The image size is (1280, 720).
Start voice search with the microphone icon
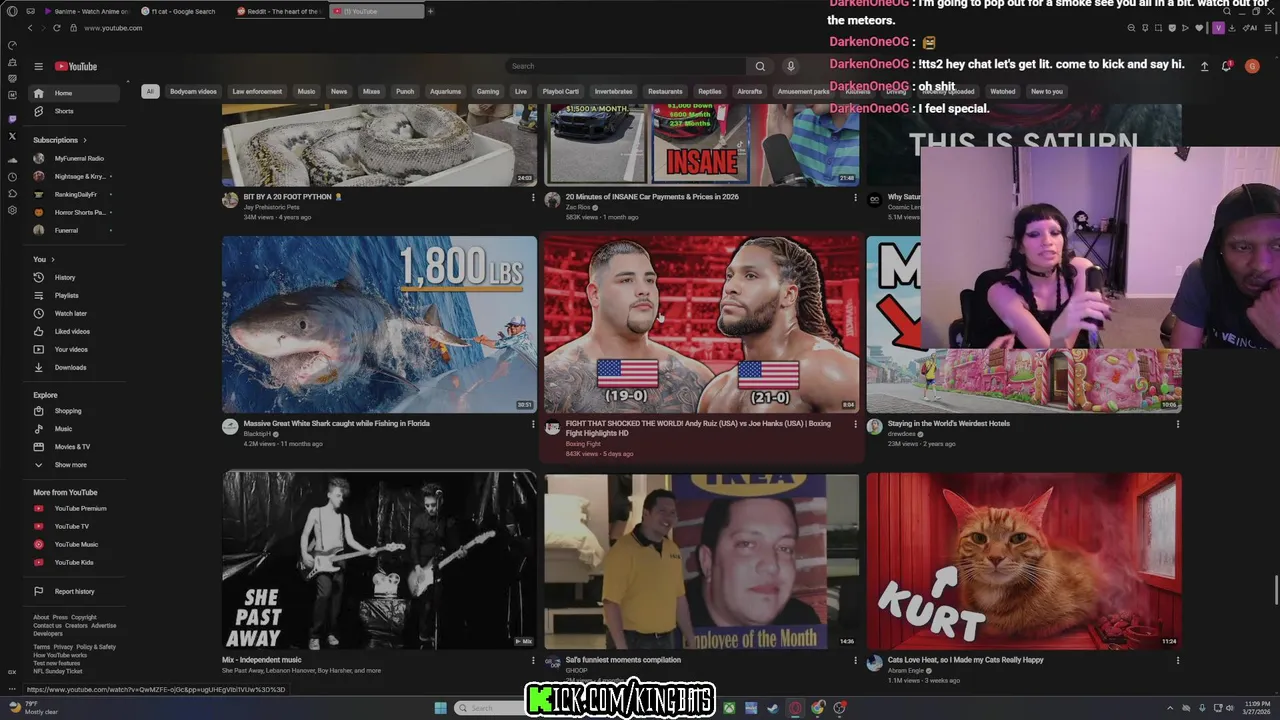click(790, 66)
